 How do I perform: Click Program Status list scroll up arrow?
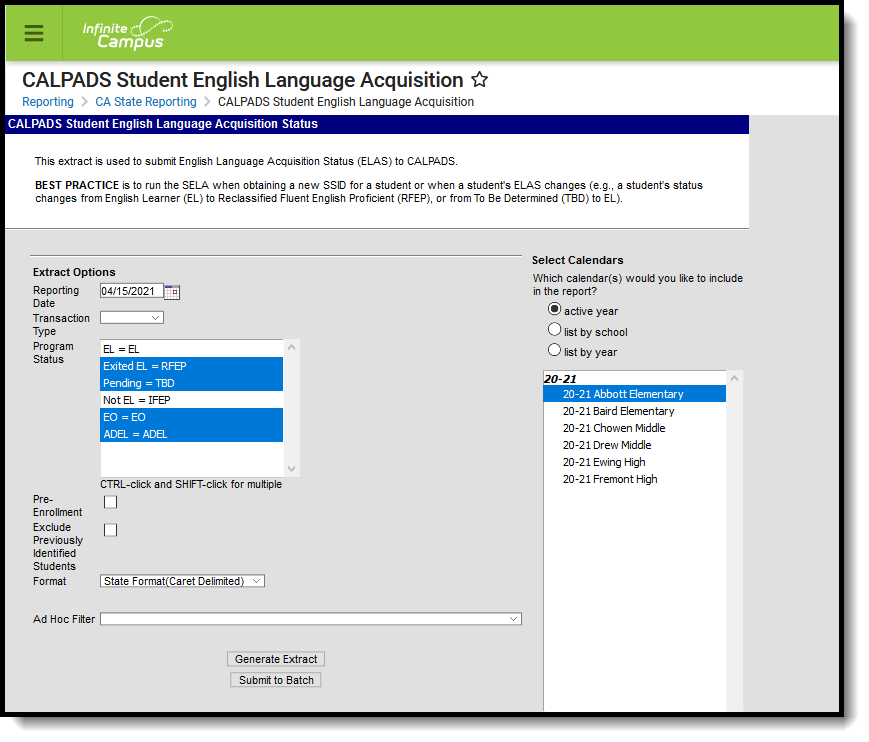292,347
